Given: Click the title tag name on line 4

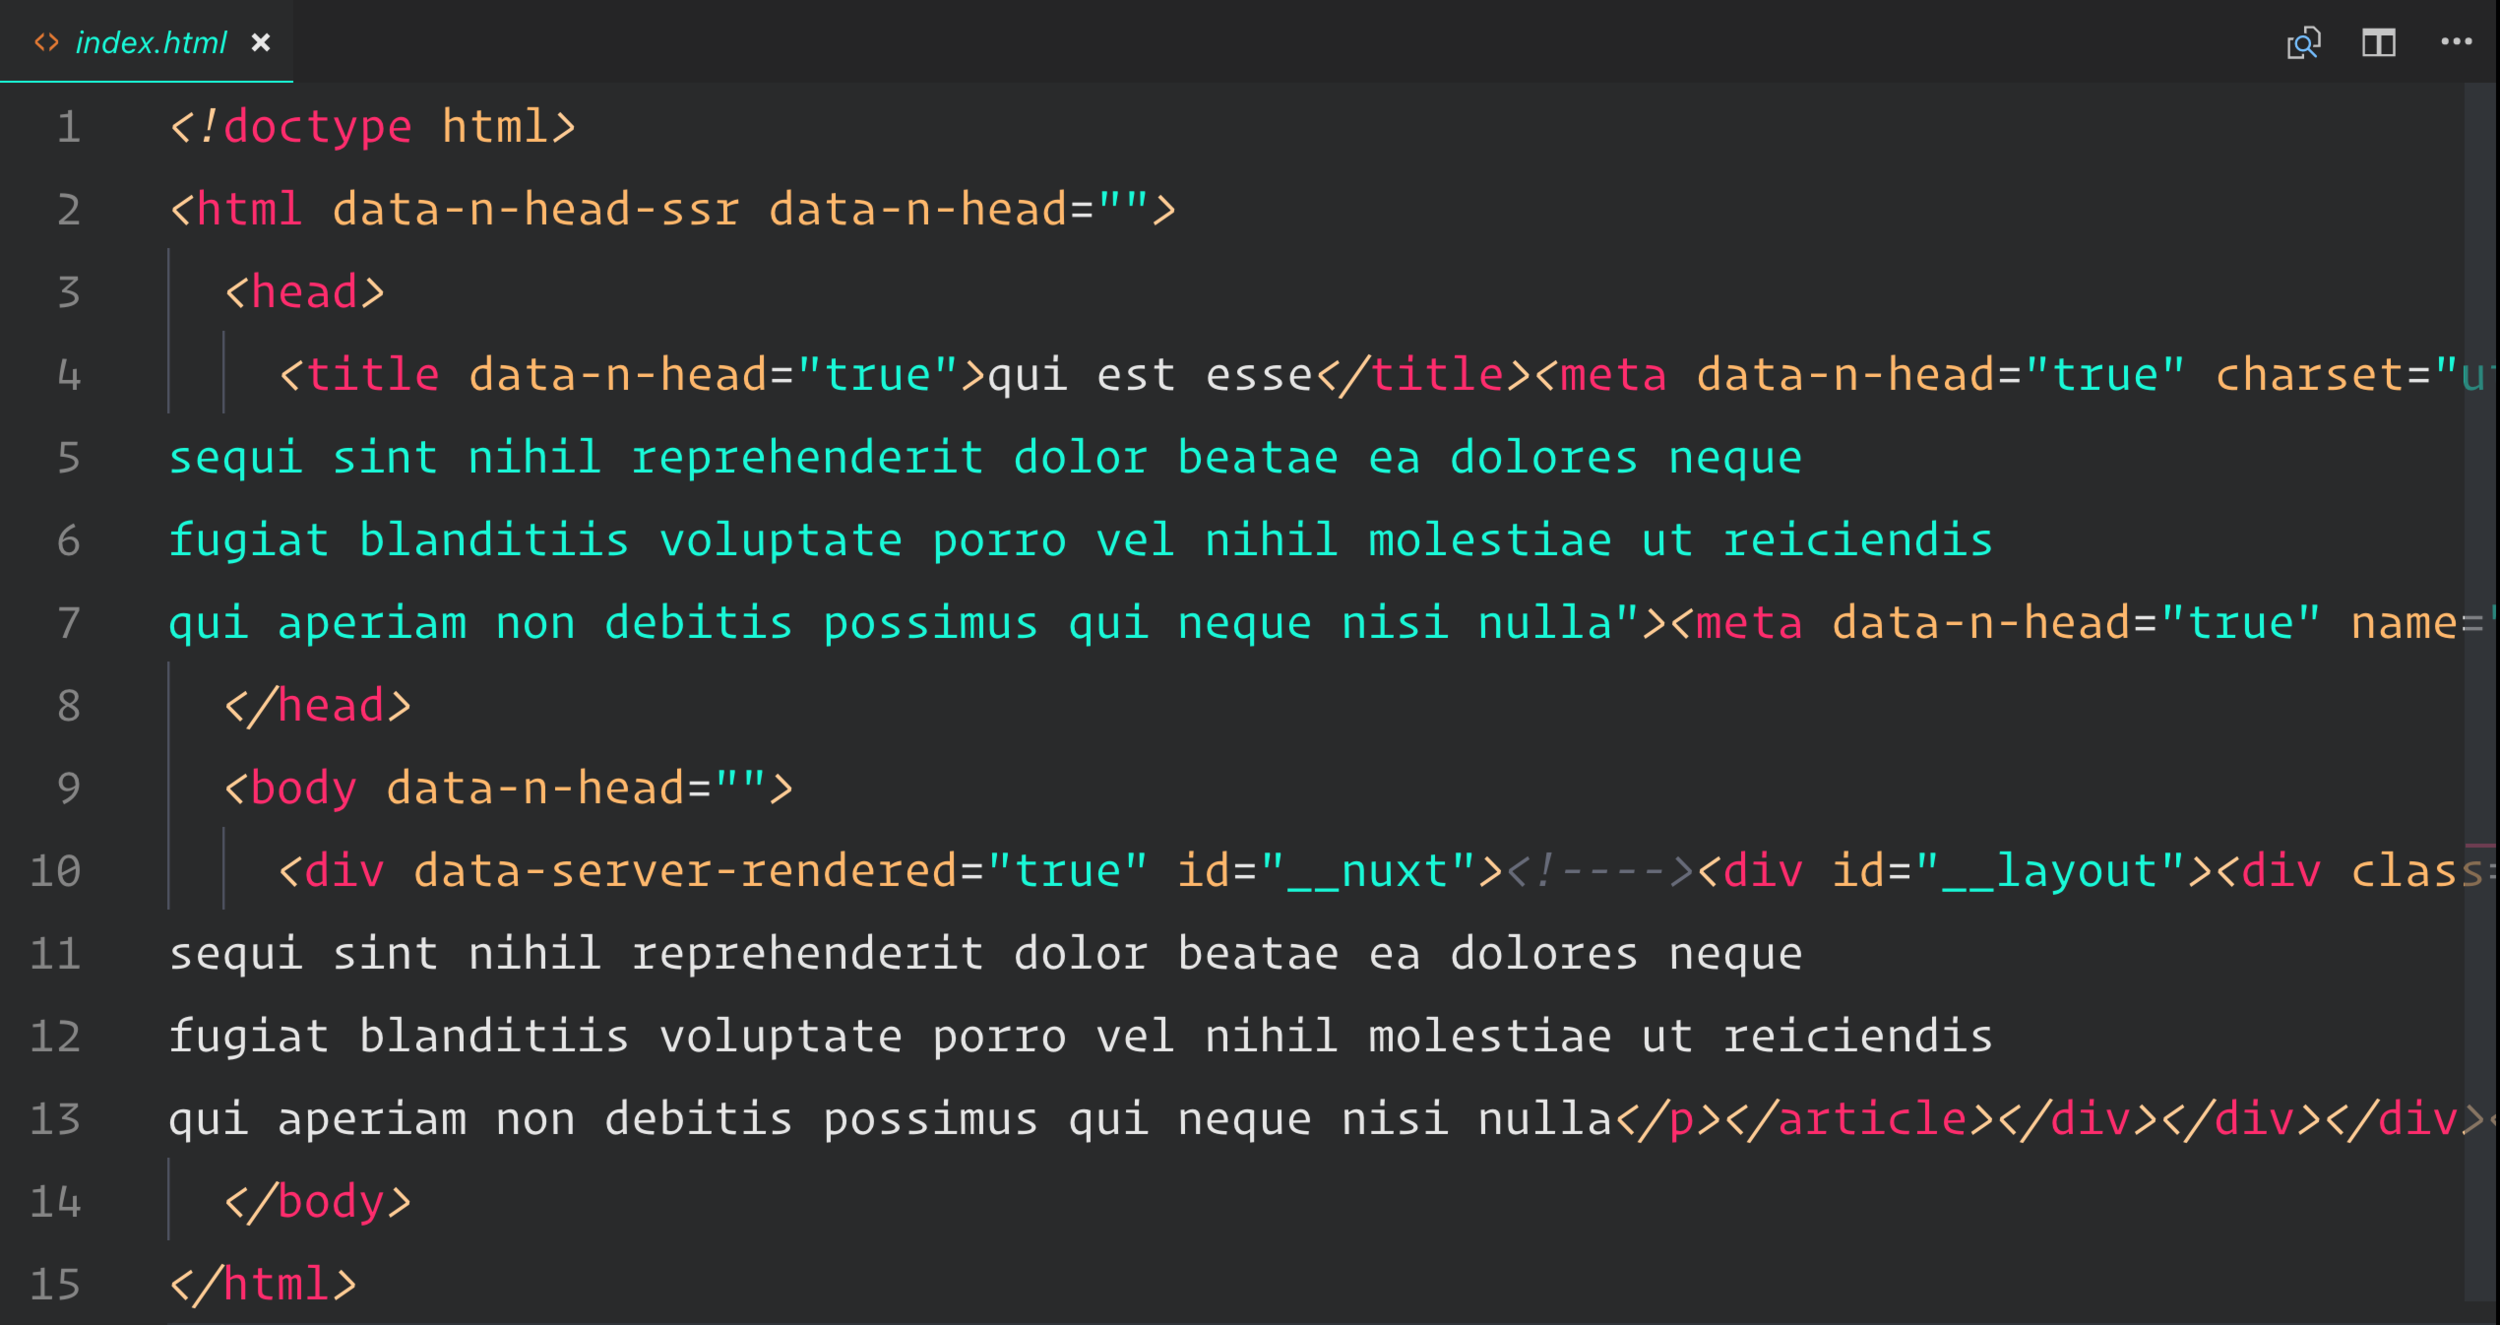Looking at the screenshot, I should click(372, 376).
